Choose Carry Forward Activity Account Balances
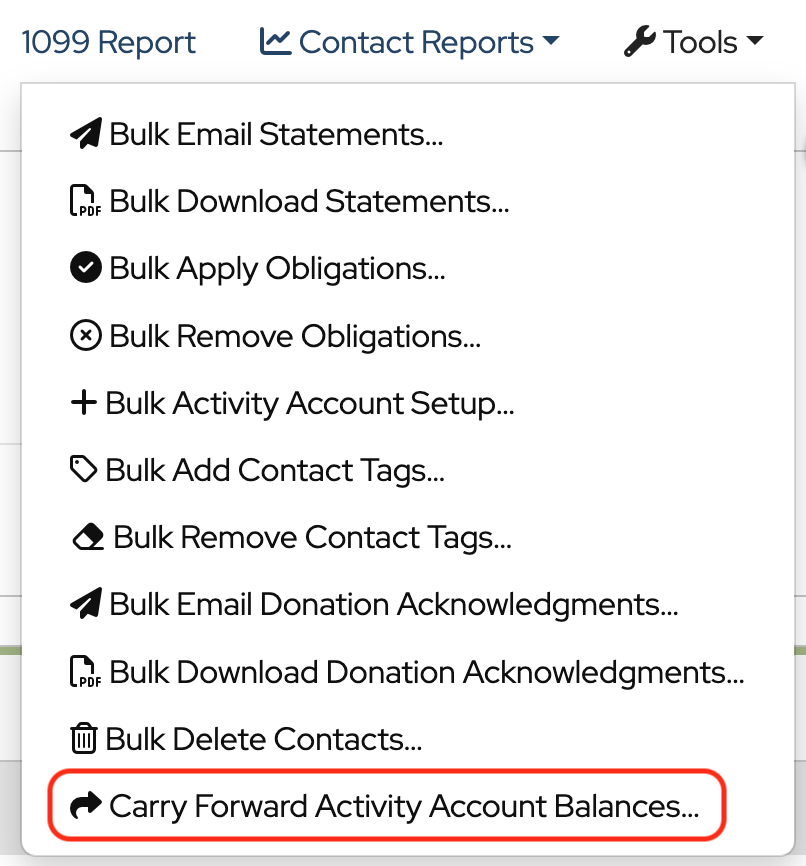The width and height of the screenshot is (806, 866). 403,807
